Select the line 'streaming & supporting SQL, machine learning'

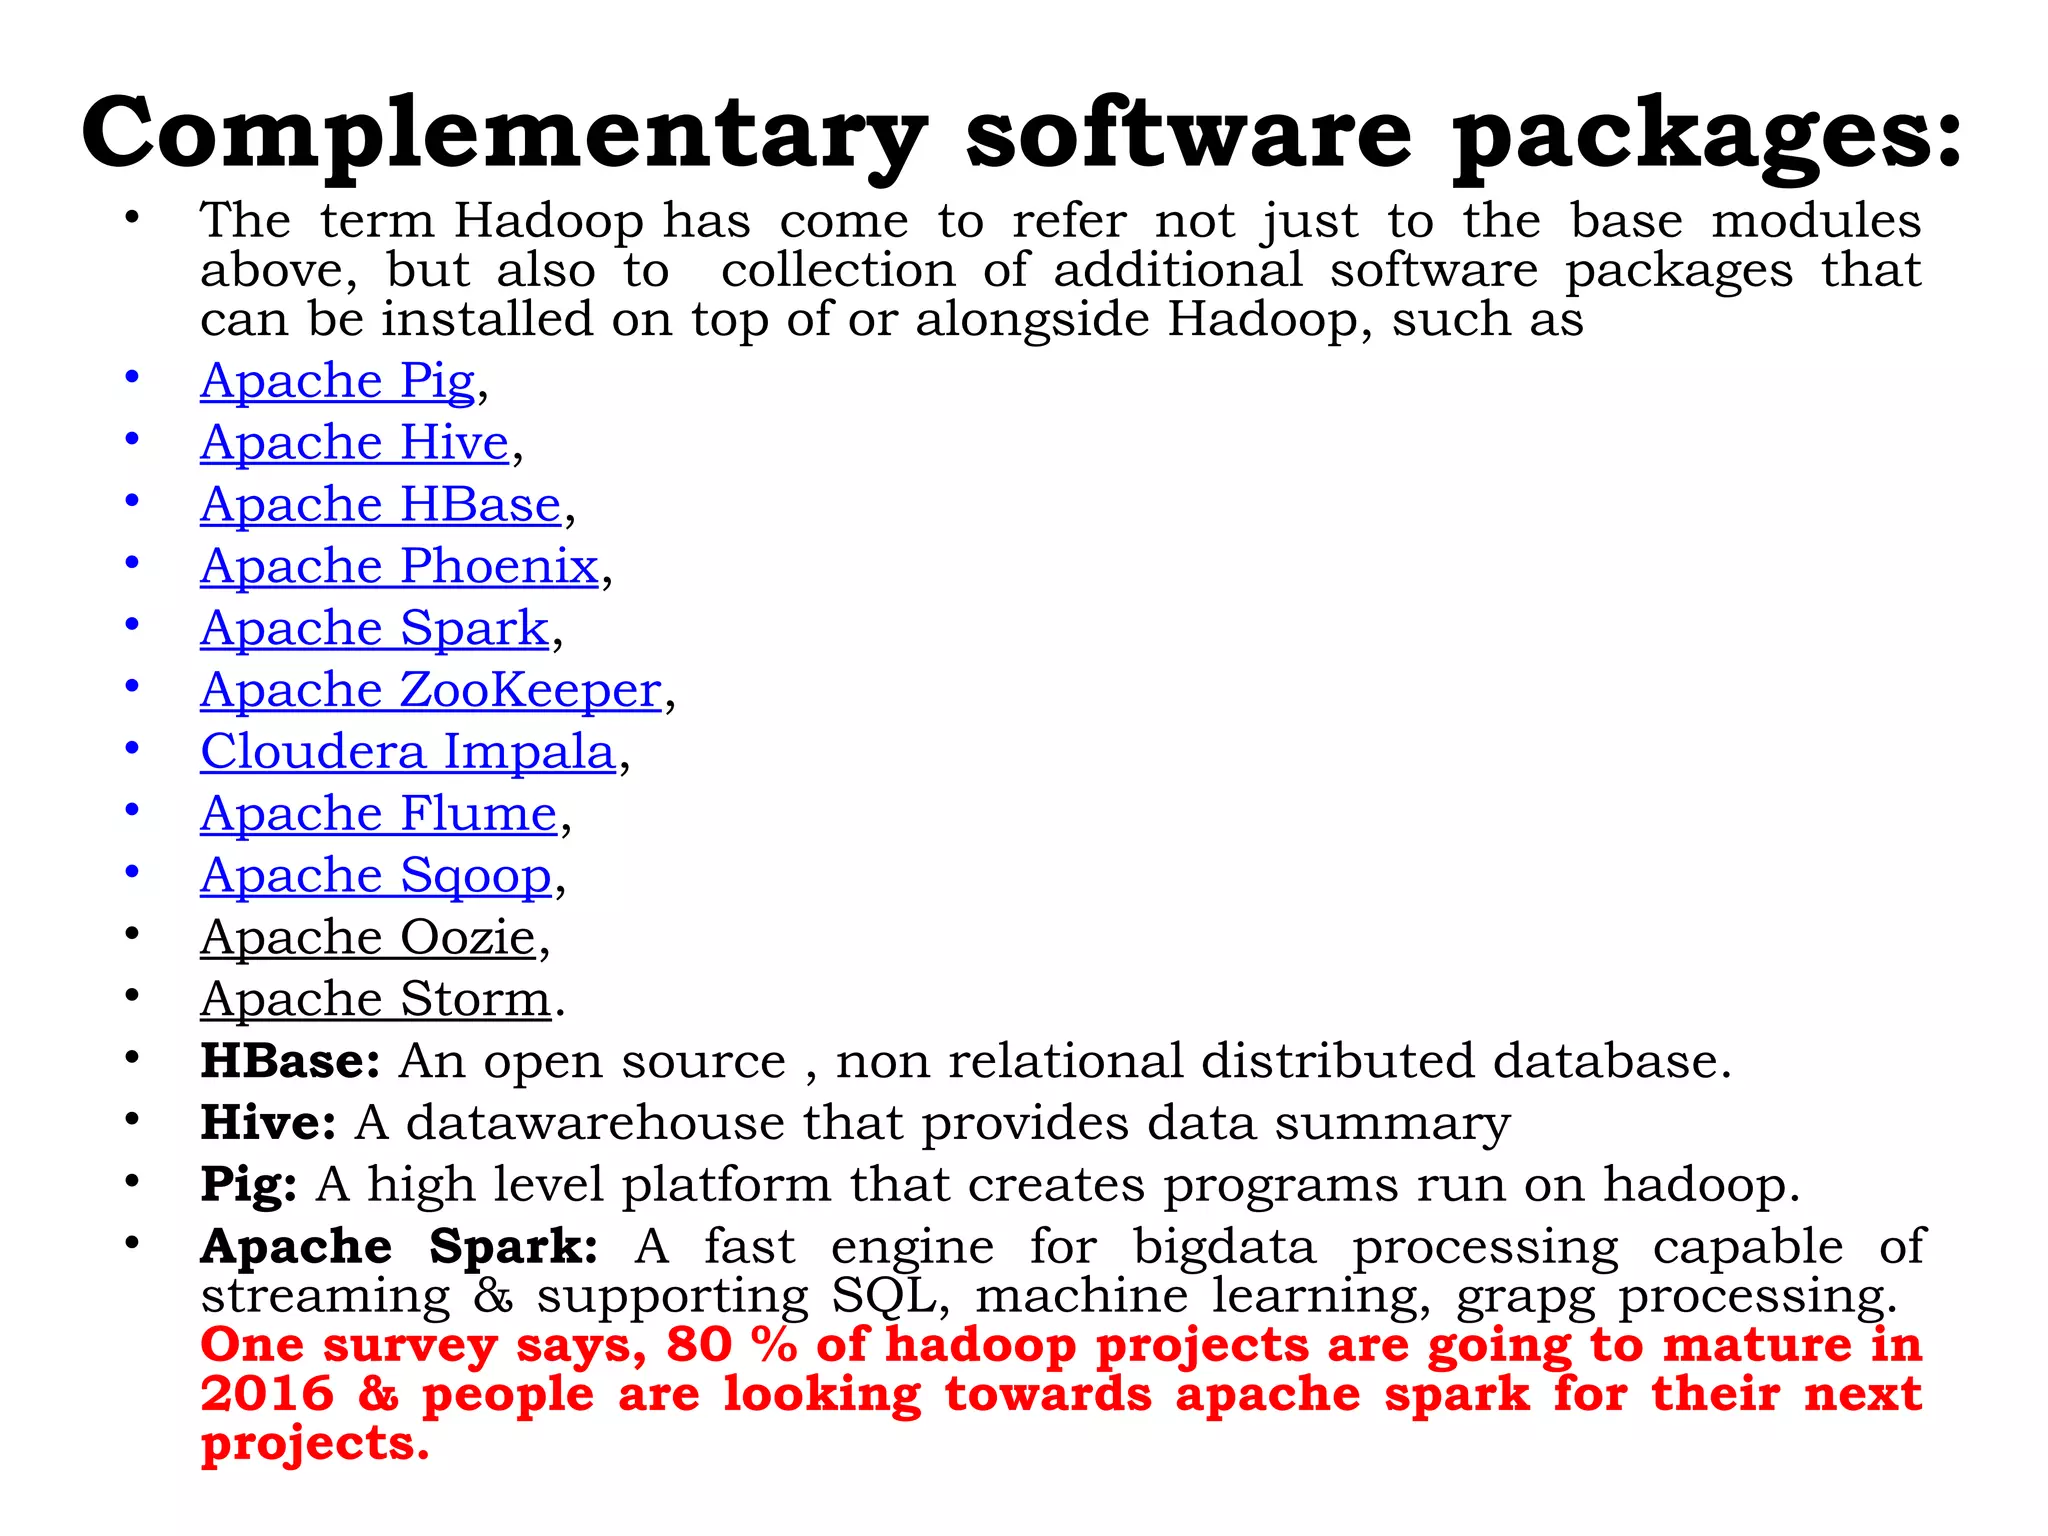pyautogui.click(x=1049, y=1297)
